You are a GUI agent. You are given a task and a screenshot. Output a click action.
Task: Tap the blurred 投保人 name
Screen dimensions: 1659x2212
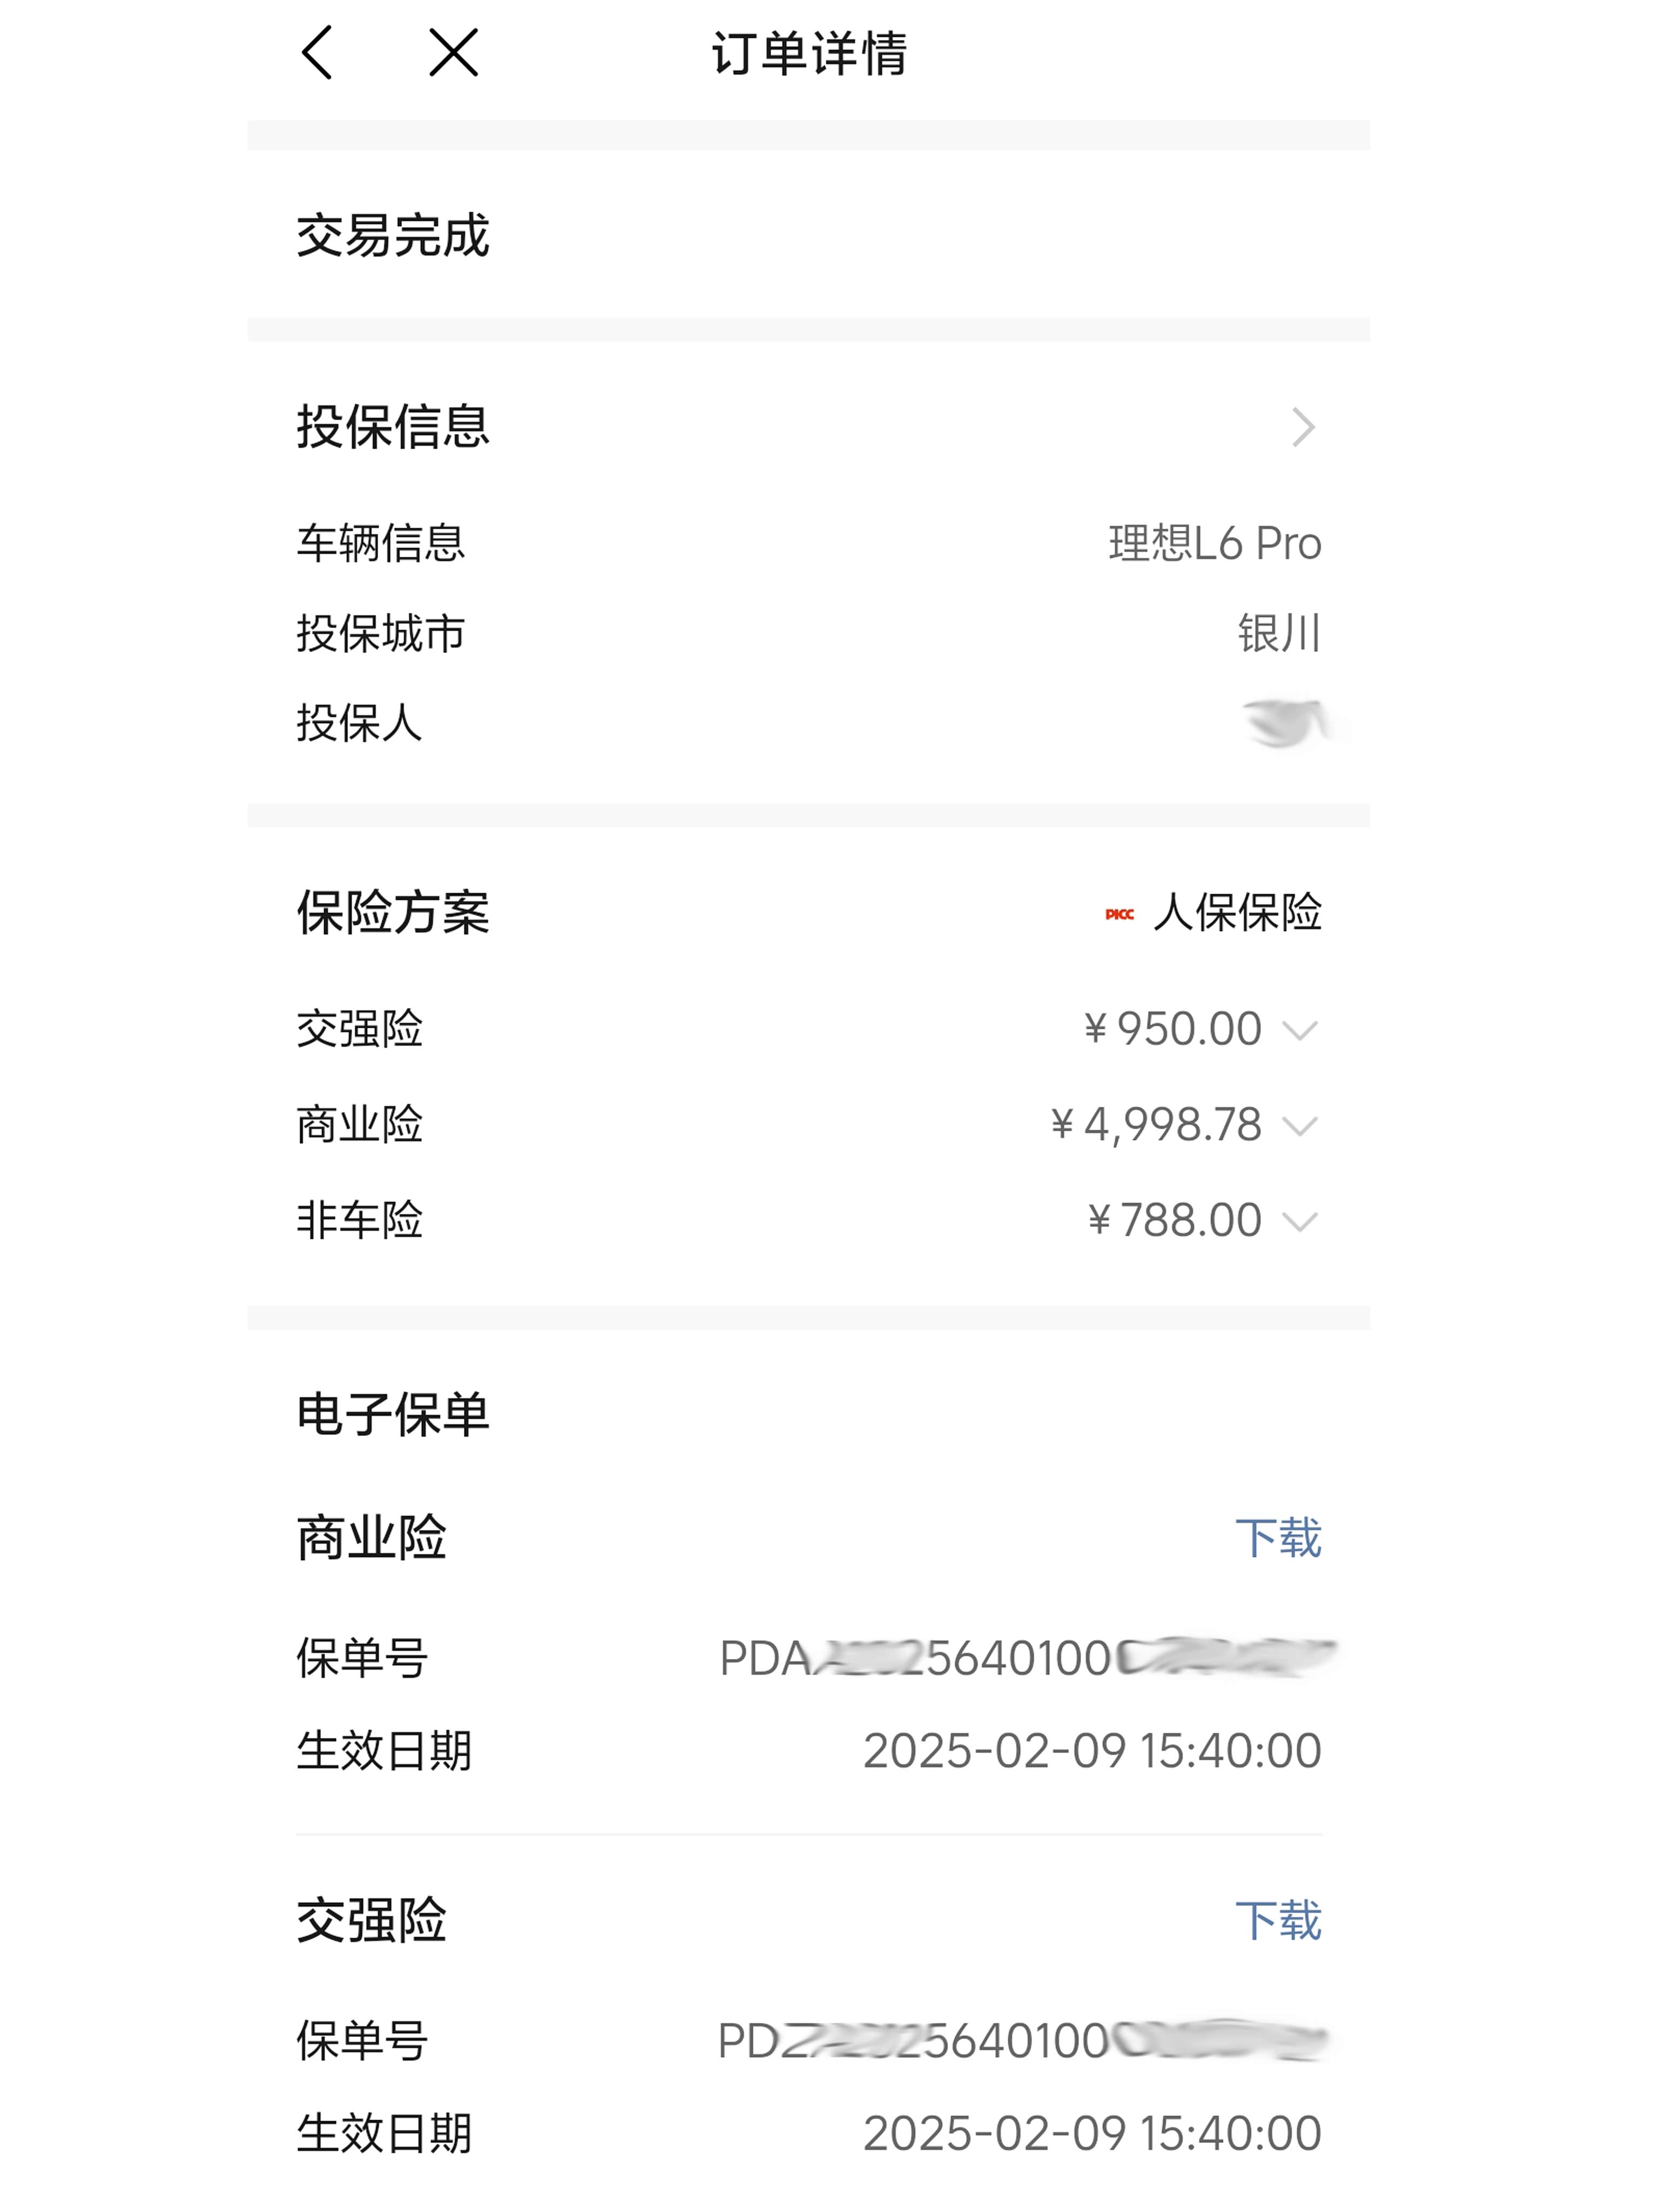pyautogui.click(x=1284, y=723)
